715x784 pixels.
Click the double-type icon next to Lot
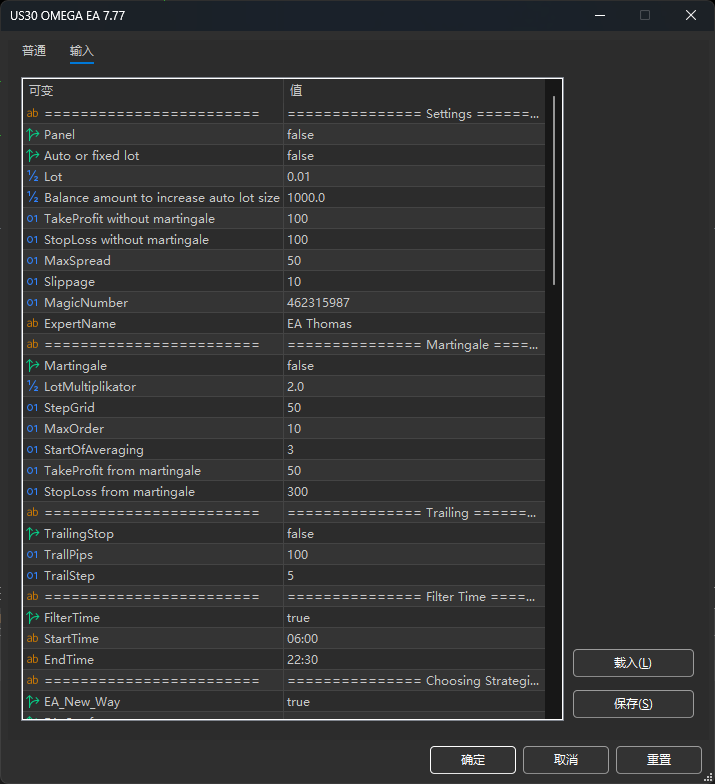click(33, 177)
